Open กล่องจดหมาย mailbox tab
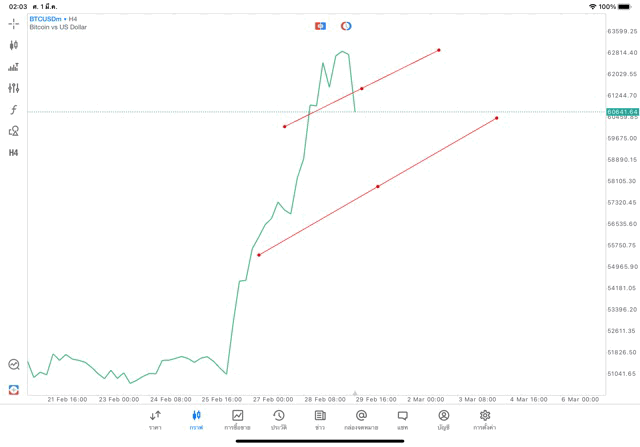The height and width of the screenshot is (447, 640). click(x=361, y=419)
